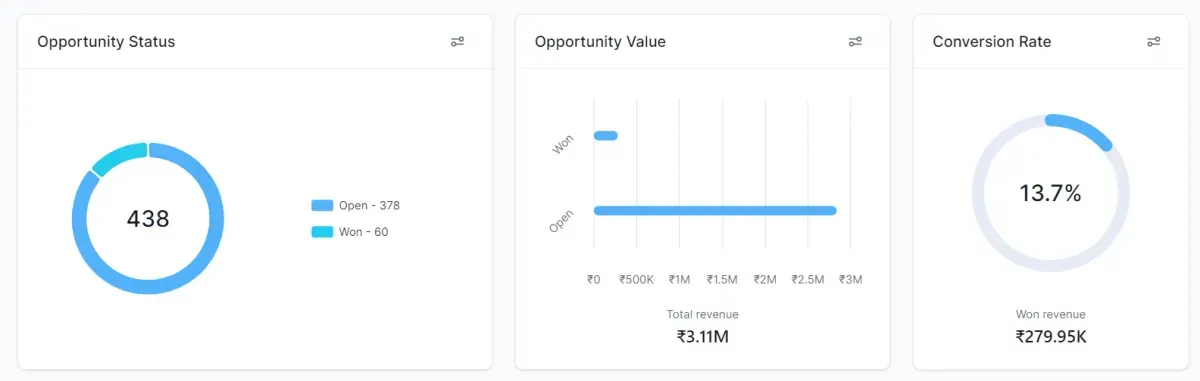Select the Won bar in Opportunity Value
This screenshot has width=1200, height=381.
point(606,135)
